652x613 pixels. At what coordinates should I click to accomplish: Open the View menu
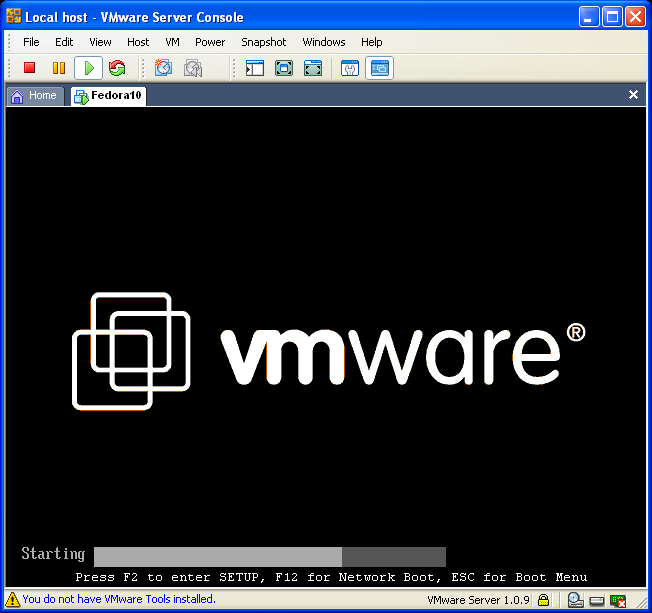point(100,42)
